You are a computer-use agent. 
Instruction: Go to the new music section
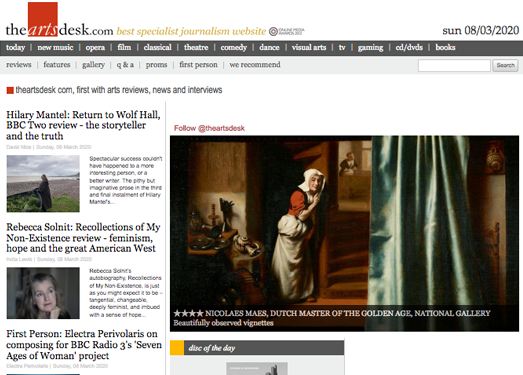(55, 47)
